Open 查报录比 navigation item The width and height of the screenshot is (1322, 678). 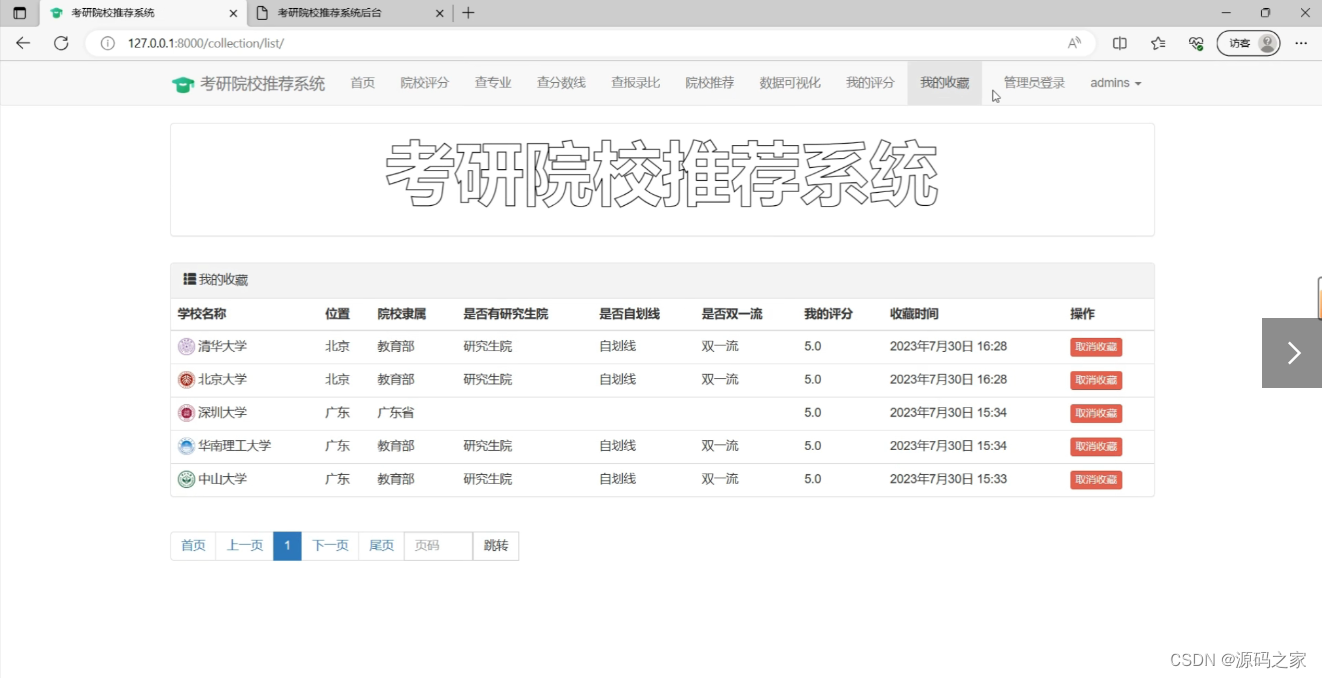click(x=636, y=83)
